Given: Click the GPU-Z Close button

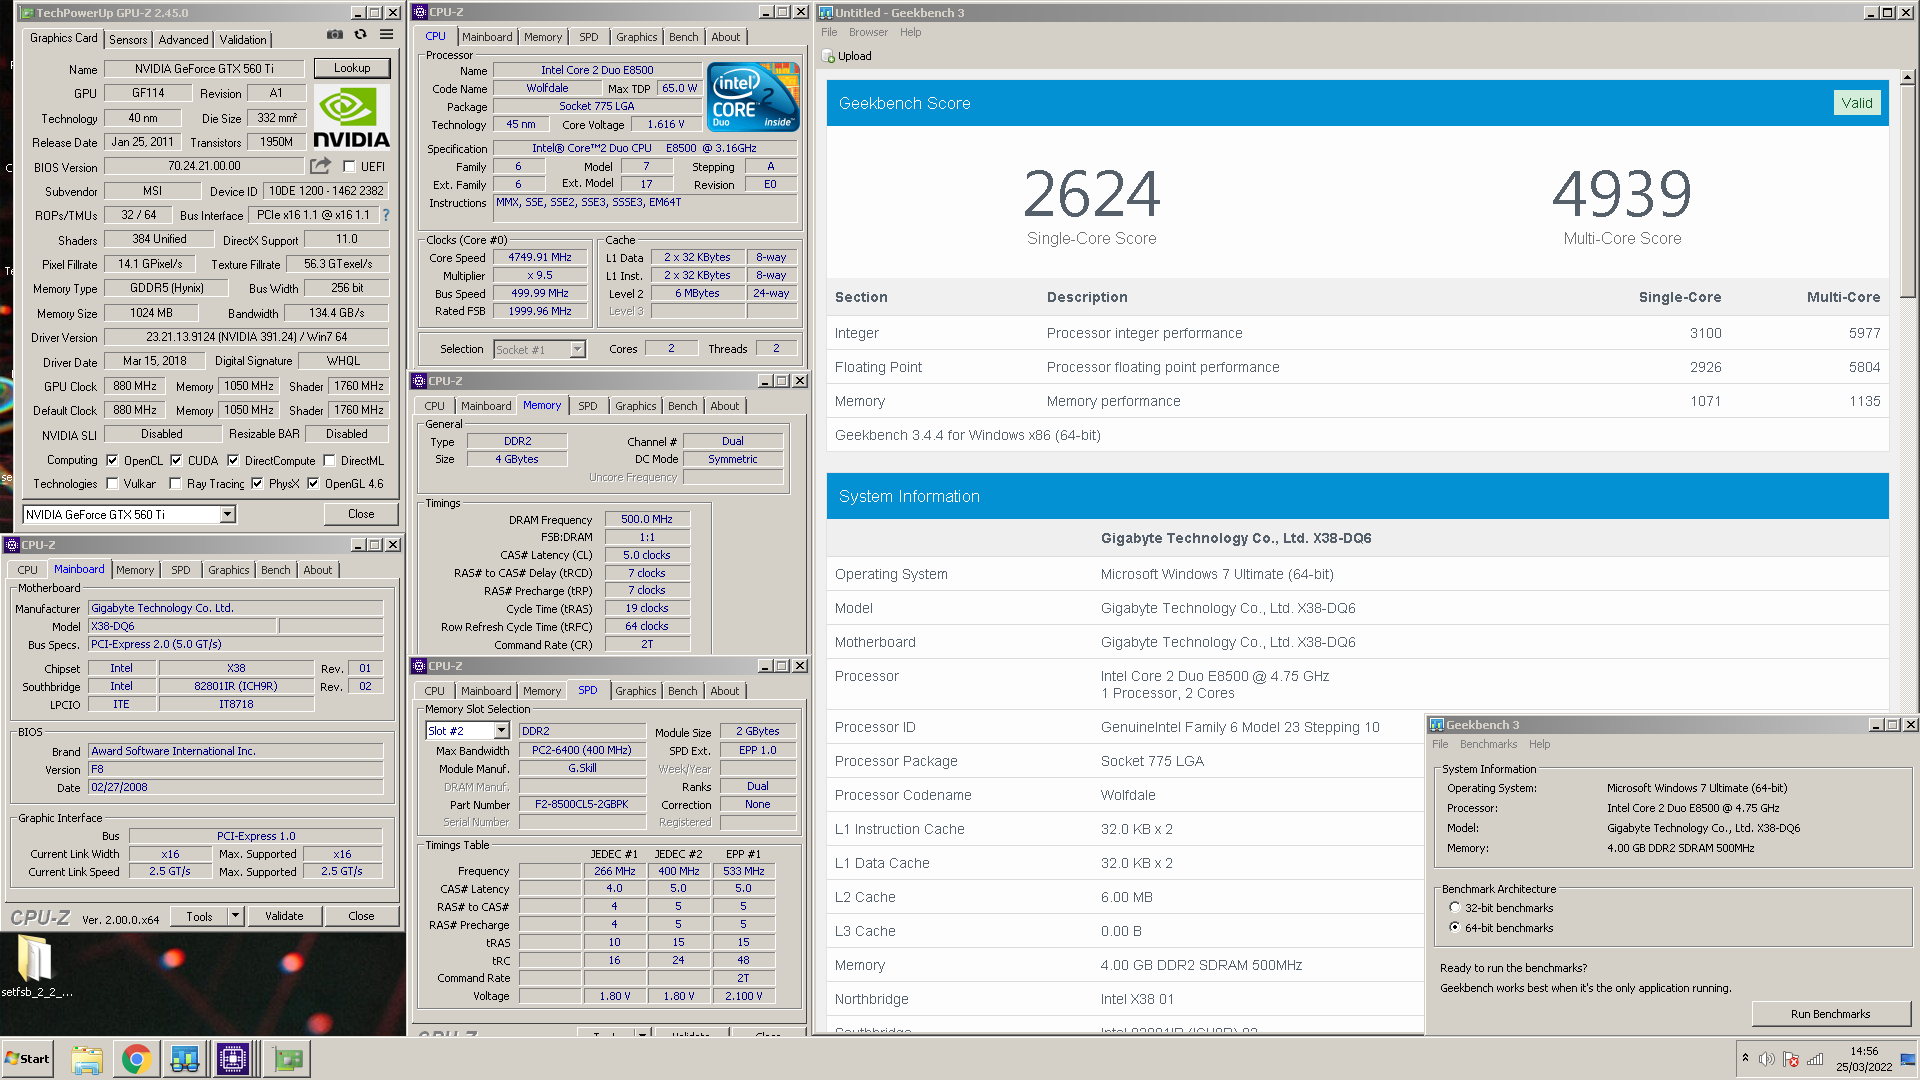Looking at the screenshot, I should click(361, 514).
